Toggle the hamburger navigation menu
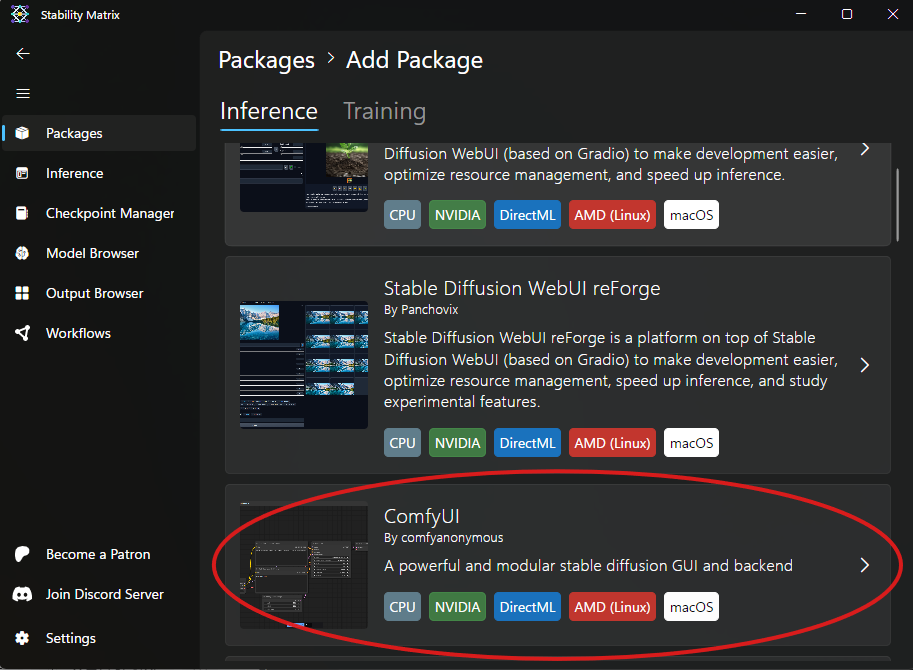The height and width of the screenshot is (670, 913). pos(23,94)
